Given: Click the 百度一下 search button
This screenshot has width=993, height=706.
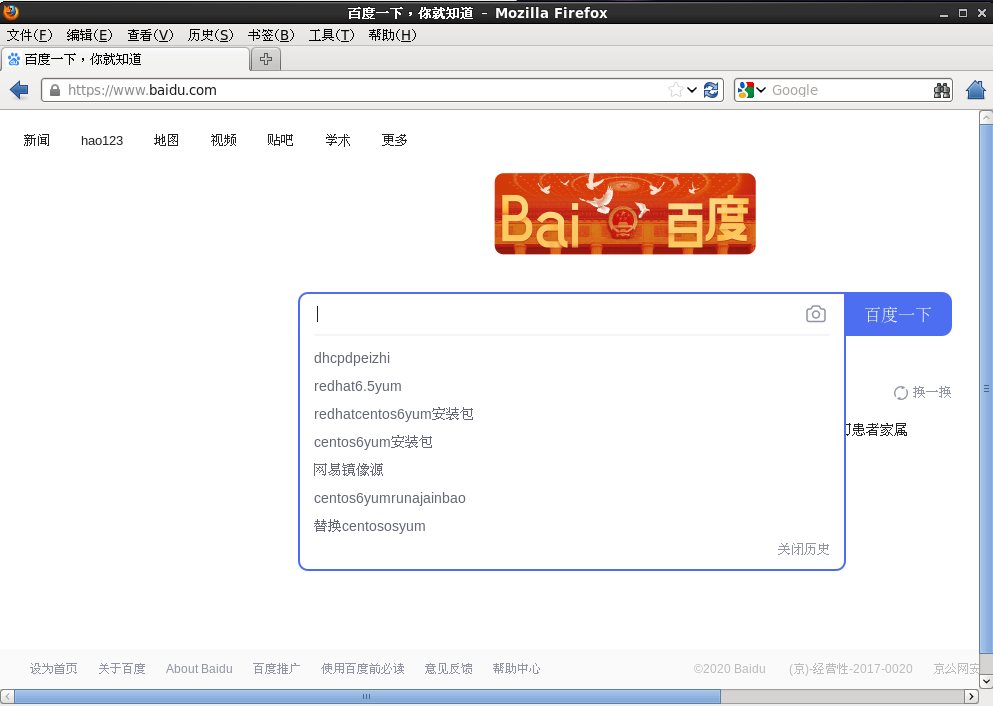Looking at the screenshot, I should tap(898, 315).
